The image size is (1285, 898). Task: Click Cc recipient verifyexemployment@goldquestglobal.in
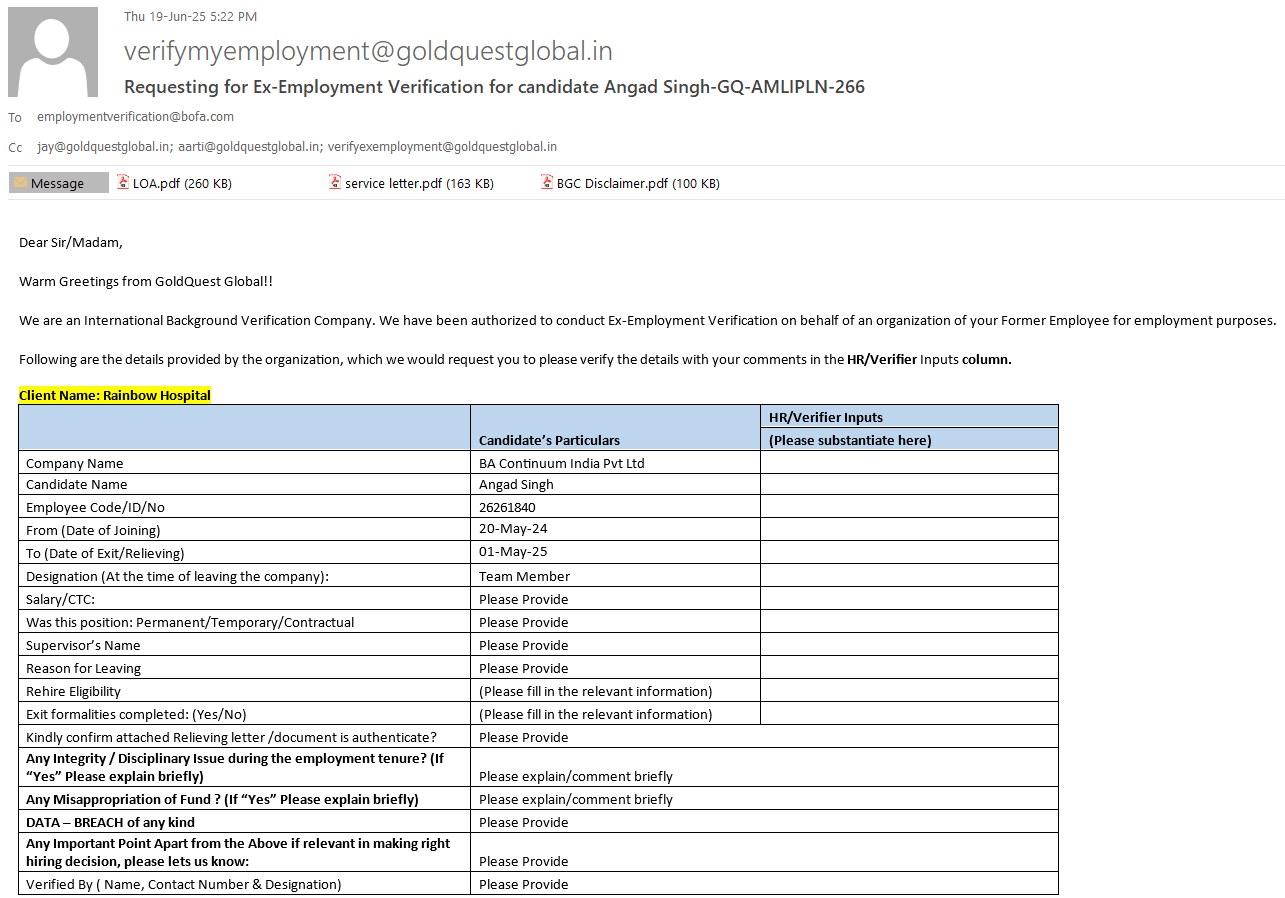click(x=442, y=147)
